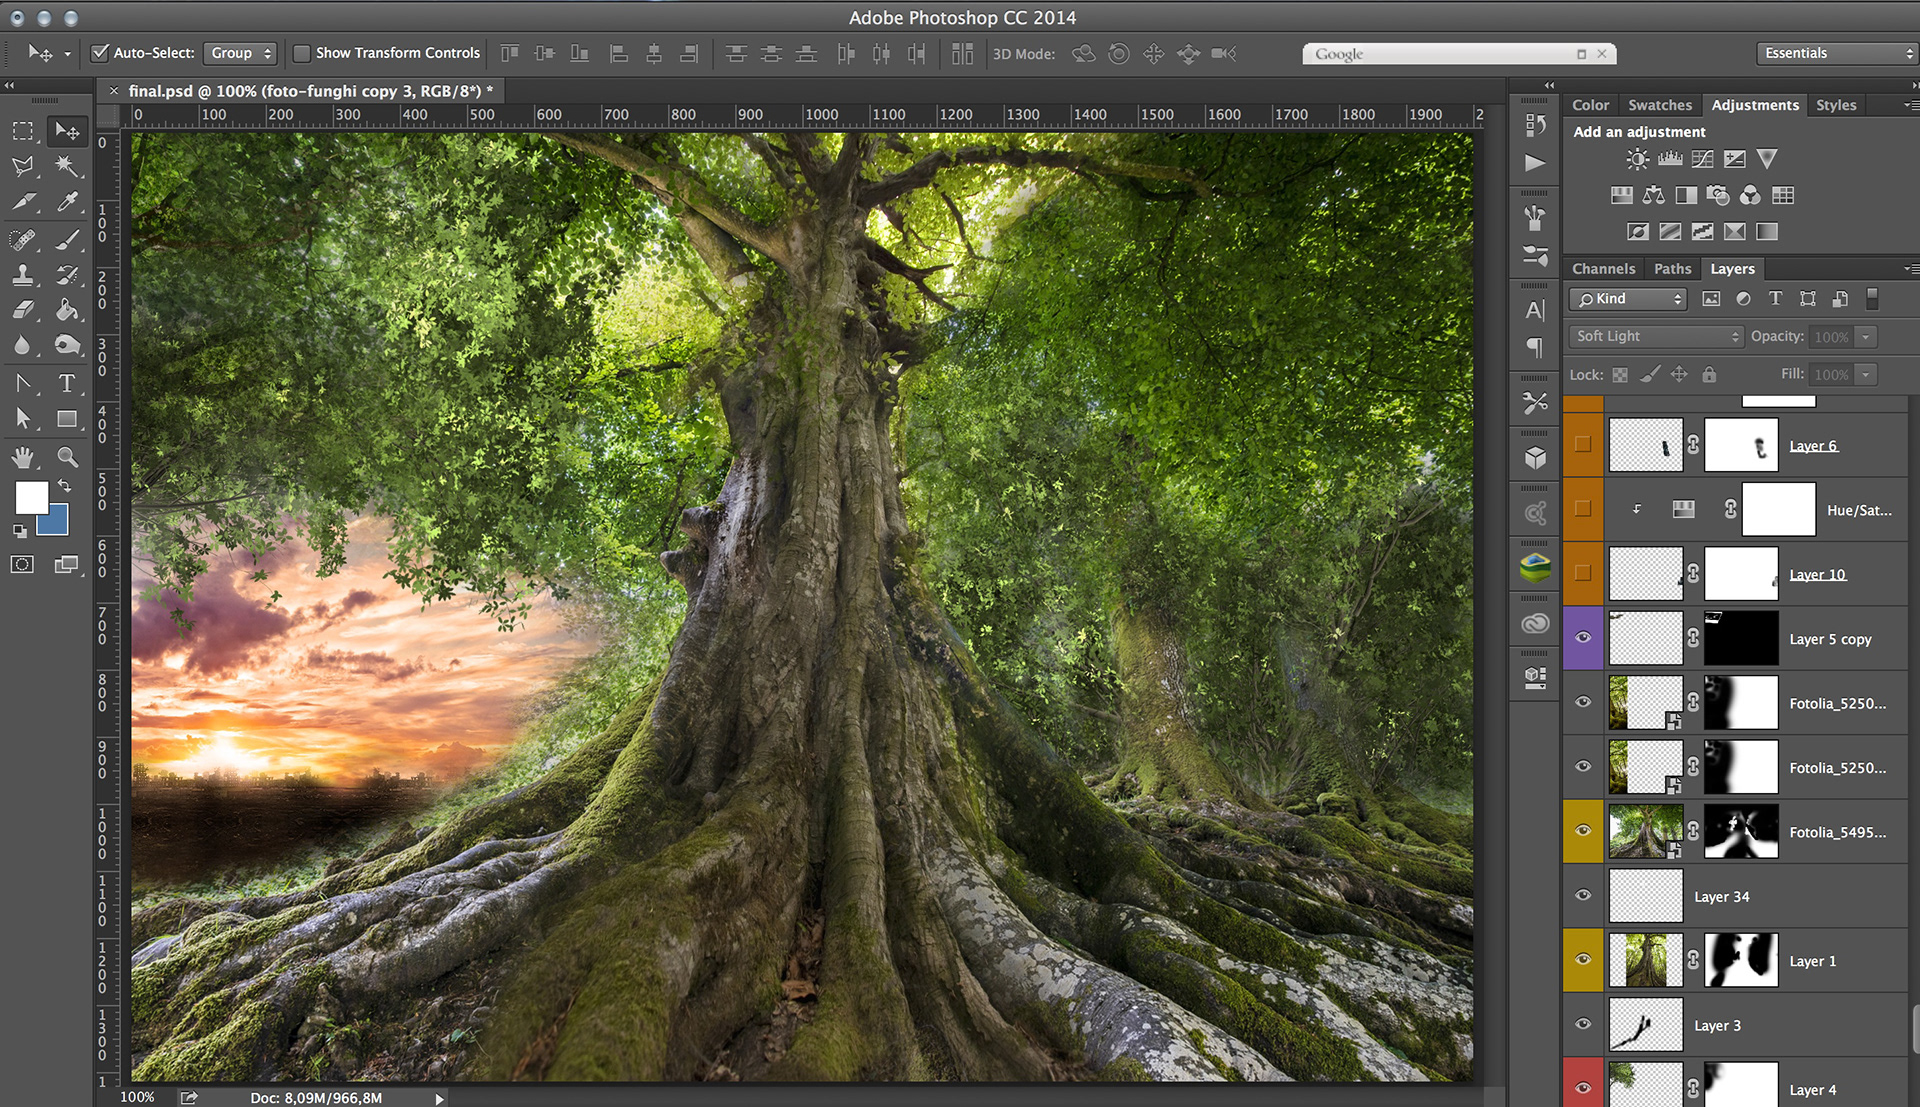Open the Opacity slider dropdown arrow
This screenshot has height=1107, width=1920.
coord(1865,337)
